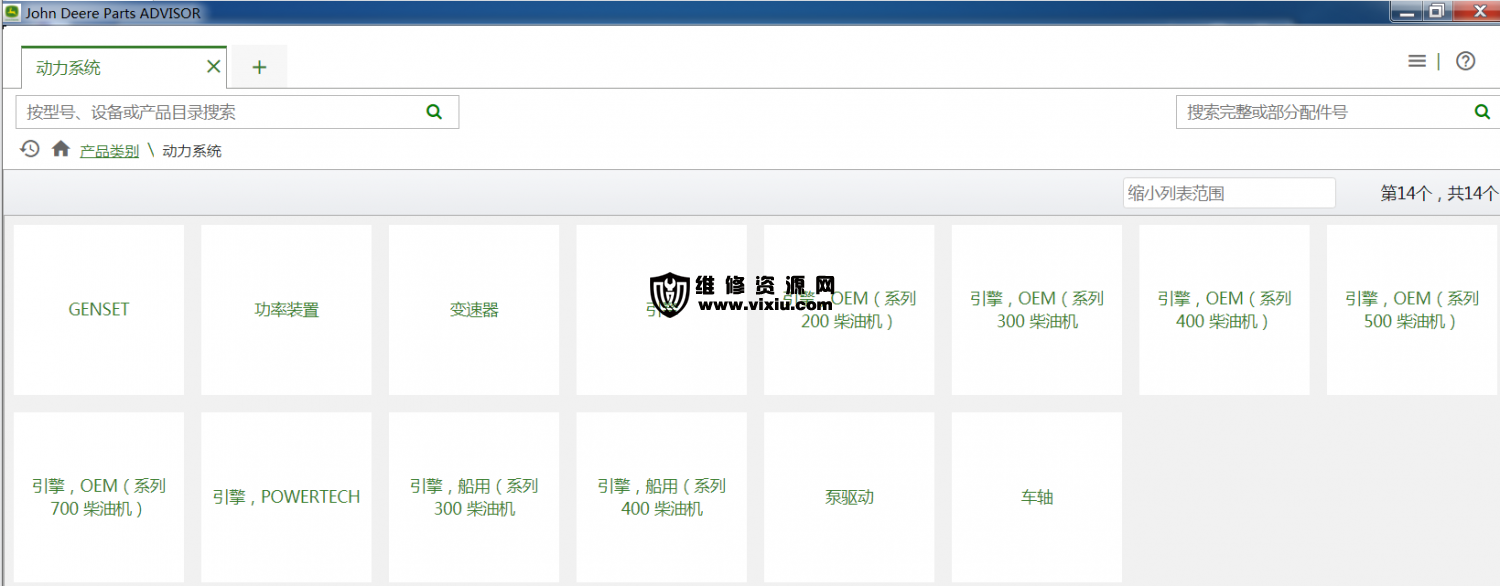Open the browsing history clock icon
The width and height of the screenshot is (1500, 586).
point(30,149)
